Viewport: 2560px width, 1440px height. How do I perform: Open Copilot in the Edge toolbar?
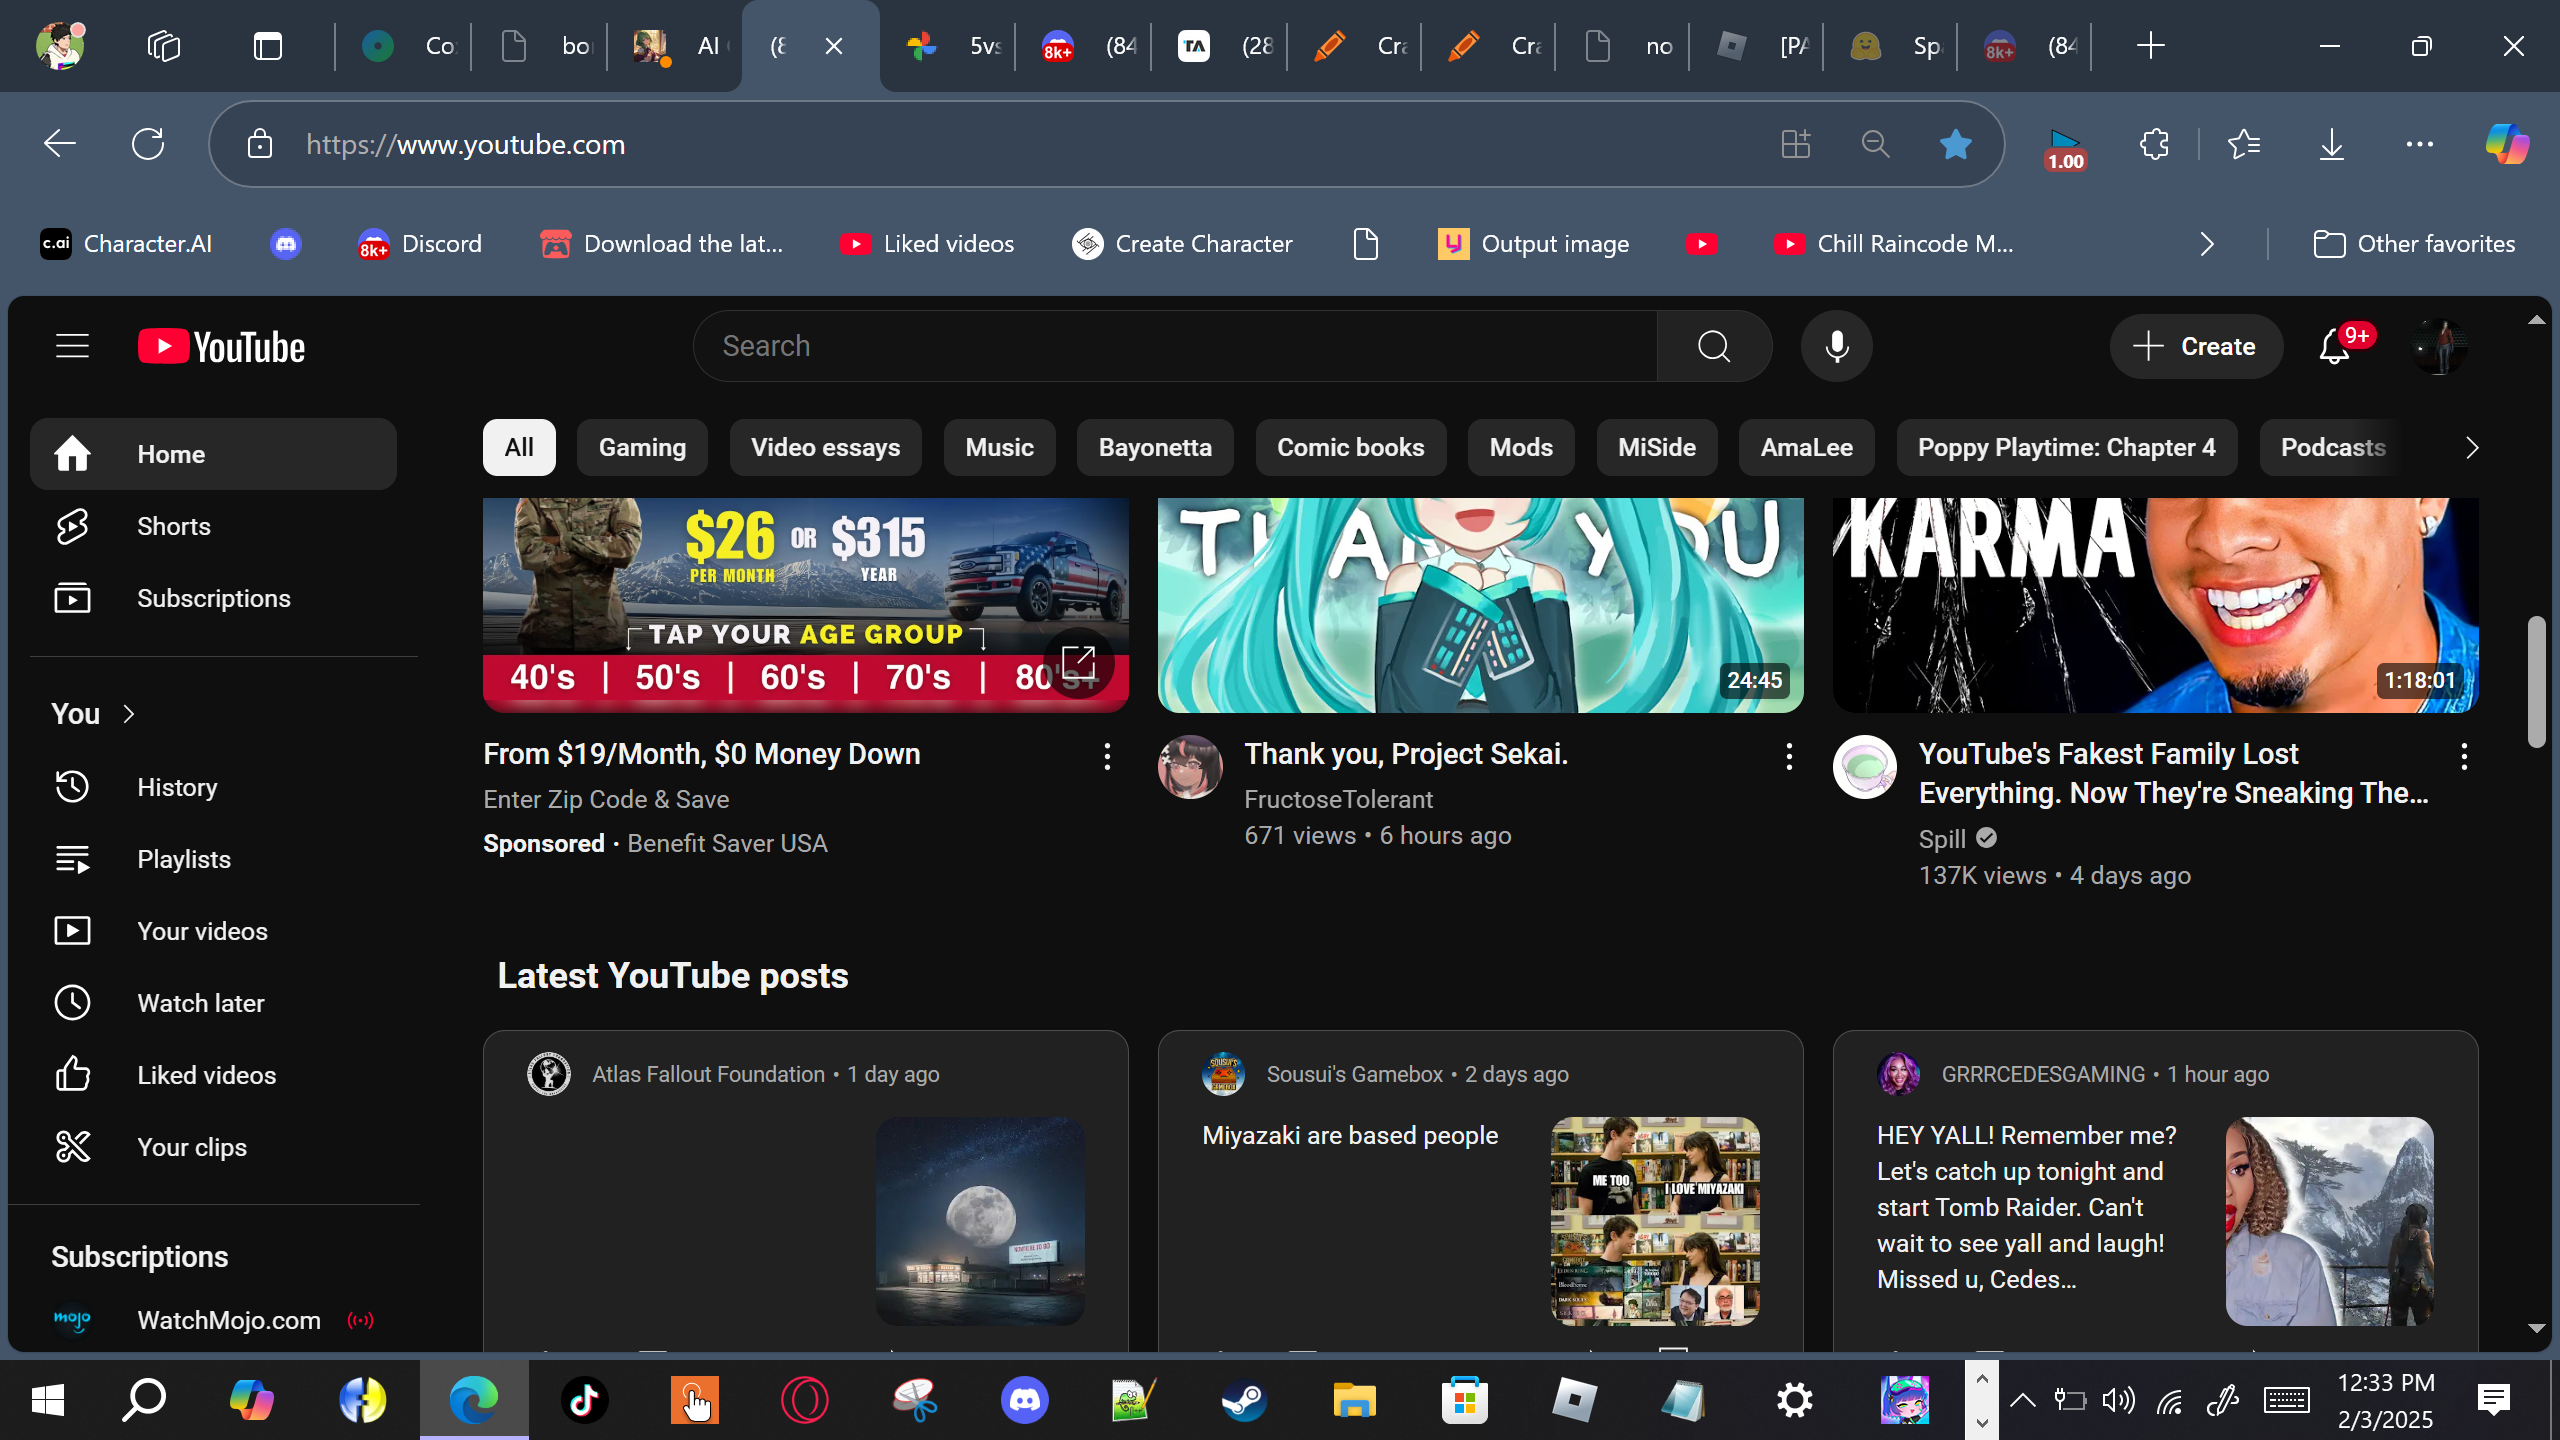[x=2508, y=144]
